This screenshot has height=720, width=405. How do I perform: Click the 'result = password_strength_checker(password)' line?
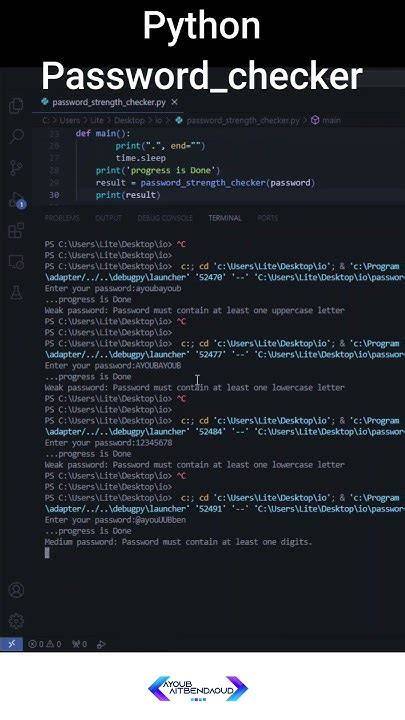point(206,183)
